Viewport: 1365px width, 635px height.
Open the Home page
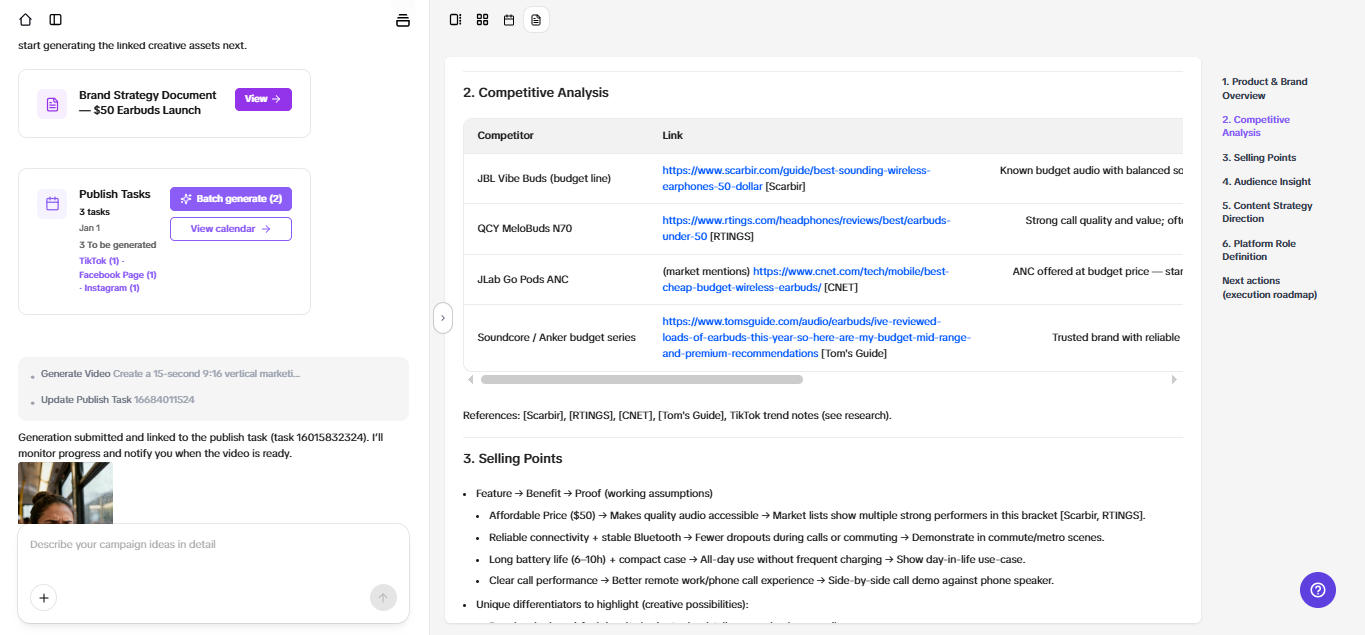coord(24,19)
